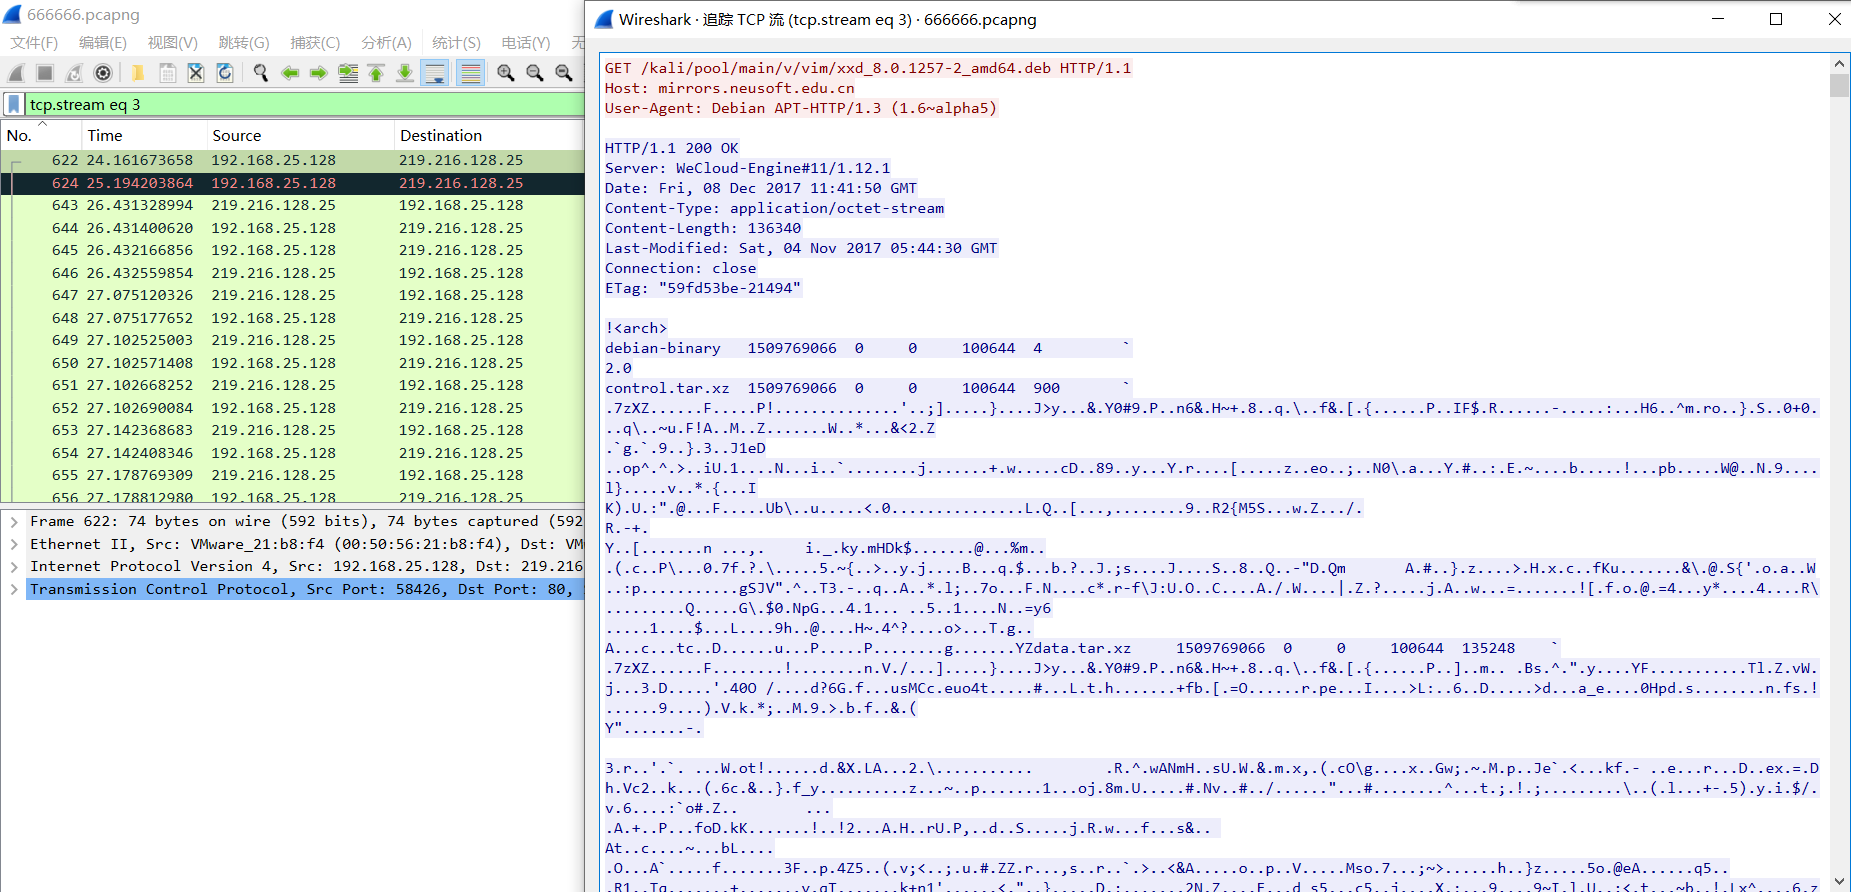This screenshot has height=892, width=1851.
Task: Click the start capture shark fin icon
Action: point(16,73)
